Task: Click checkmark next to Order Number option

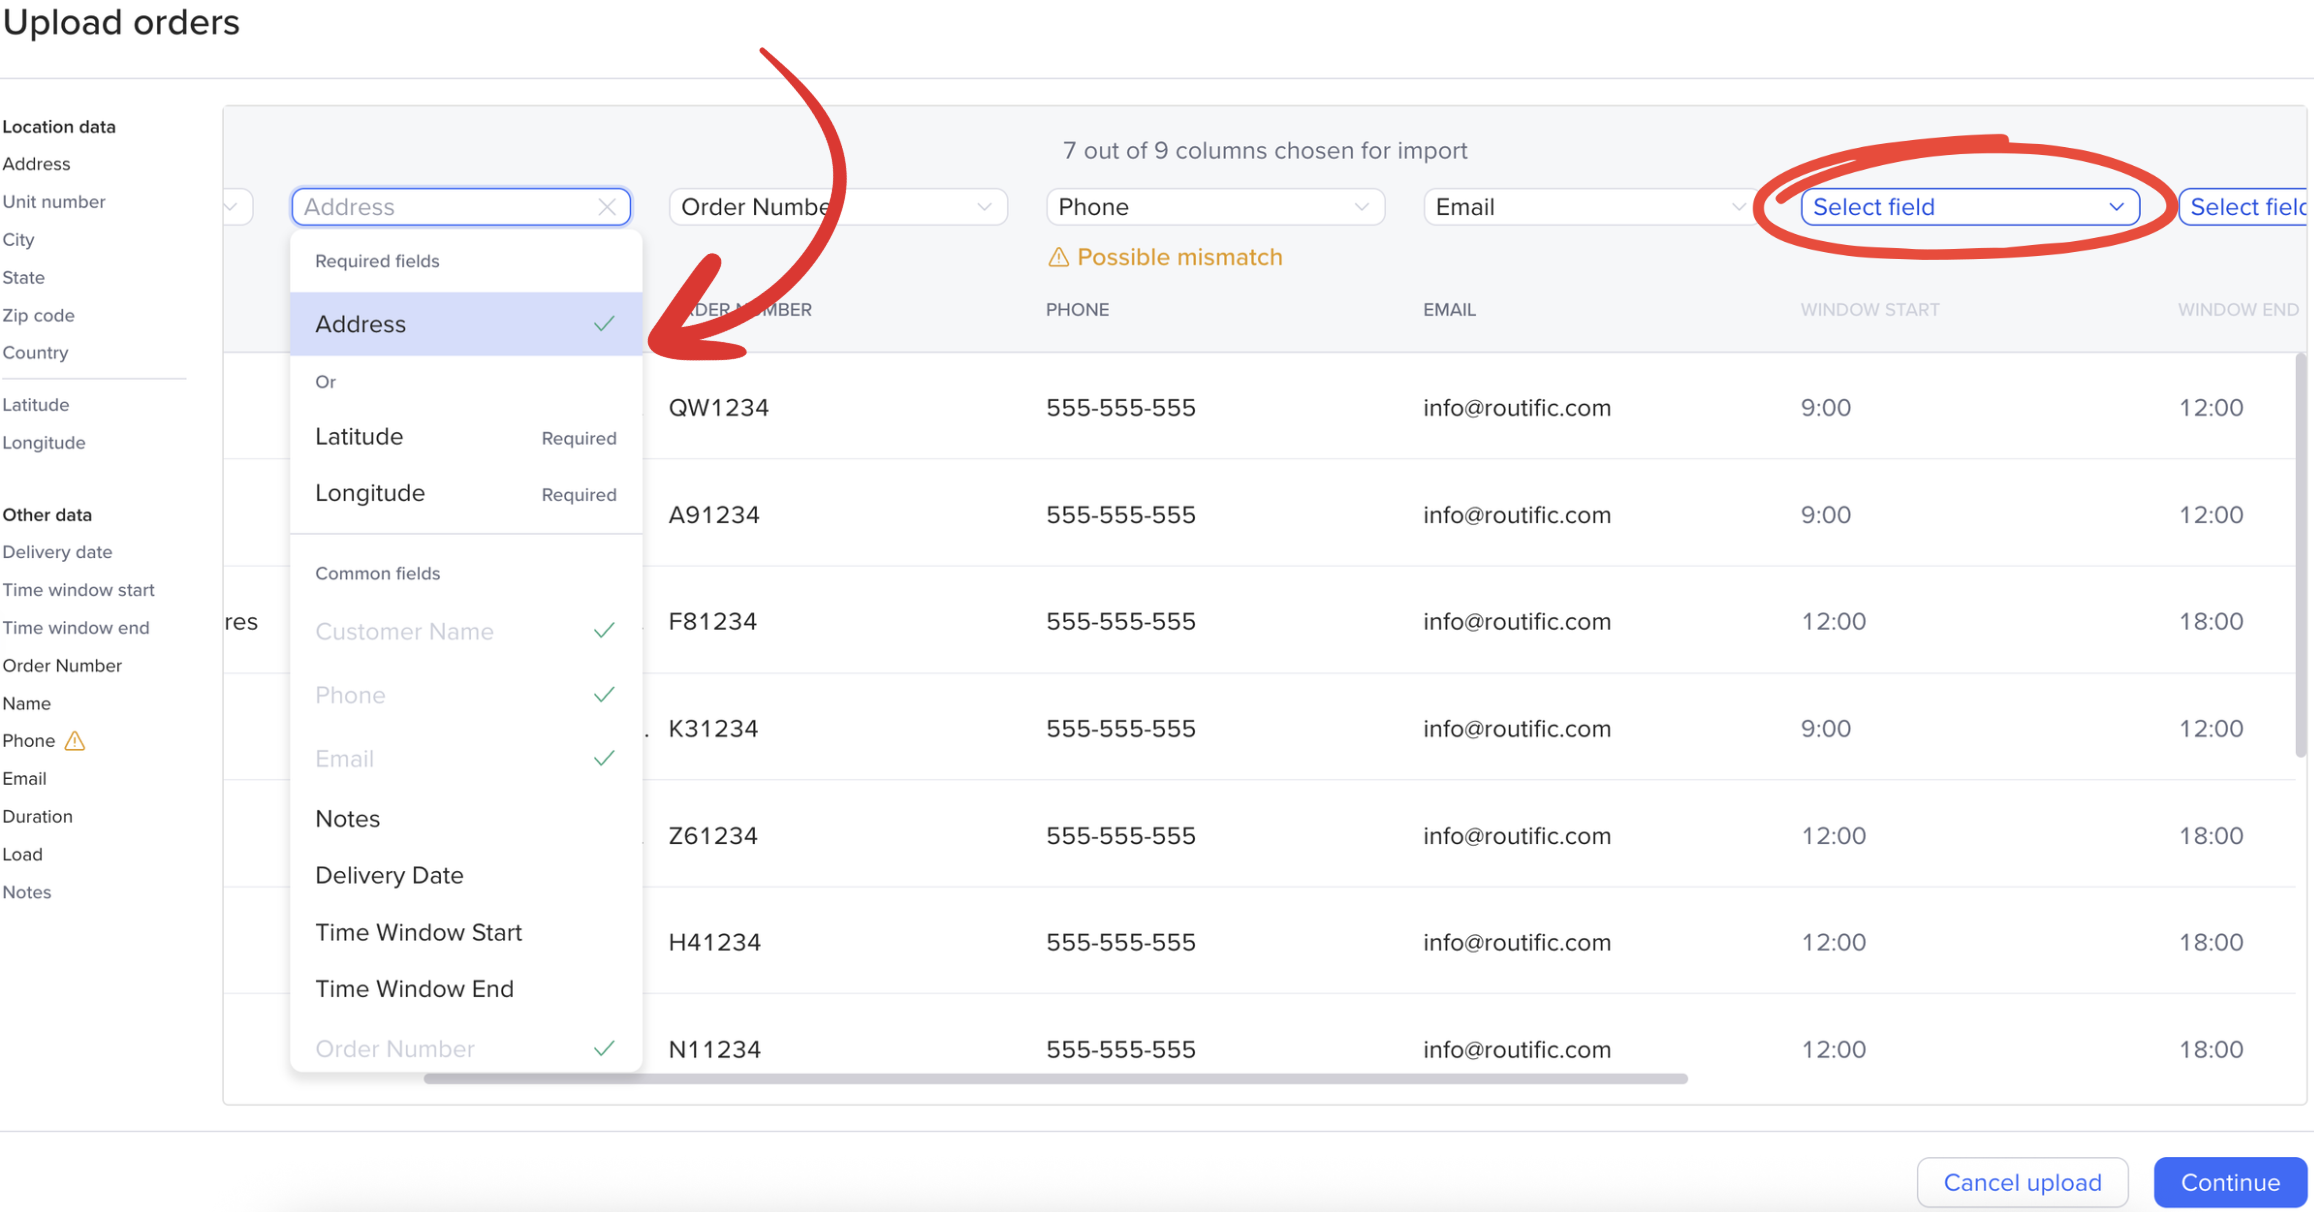Action: click(x=604, y=1049)
